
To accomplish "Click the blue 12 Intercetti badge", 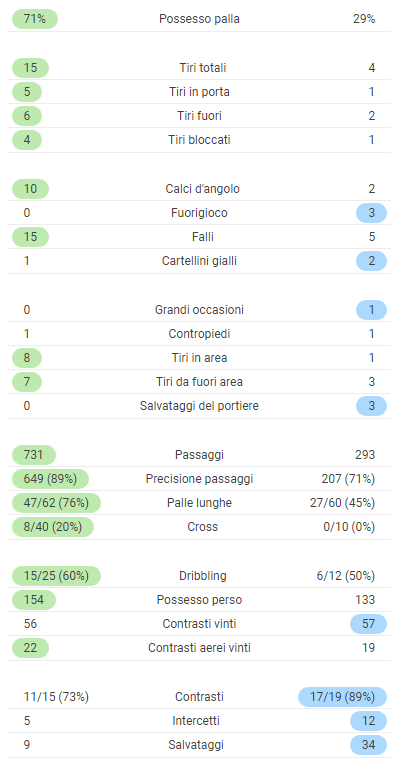I will point(368,721).
